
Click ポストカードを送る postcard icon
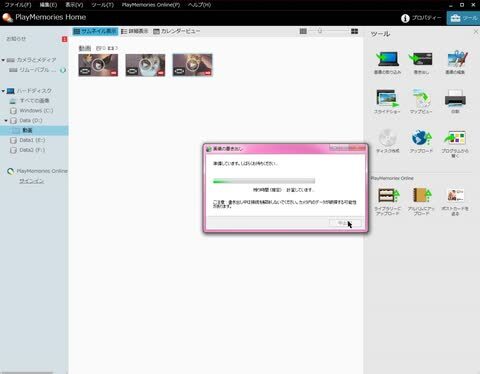[x=455, y=195]
